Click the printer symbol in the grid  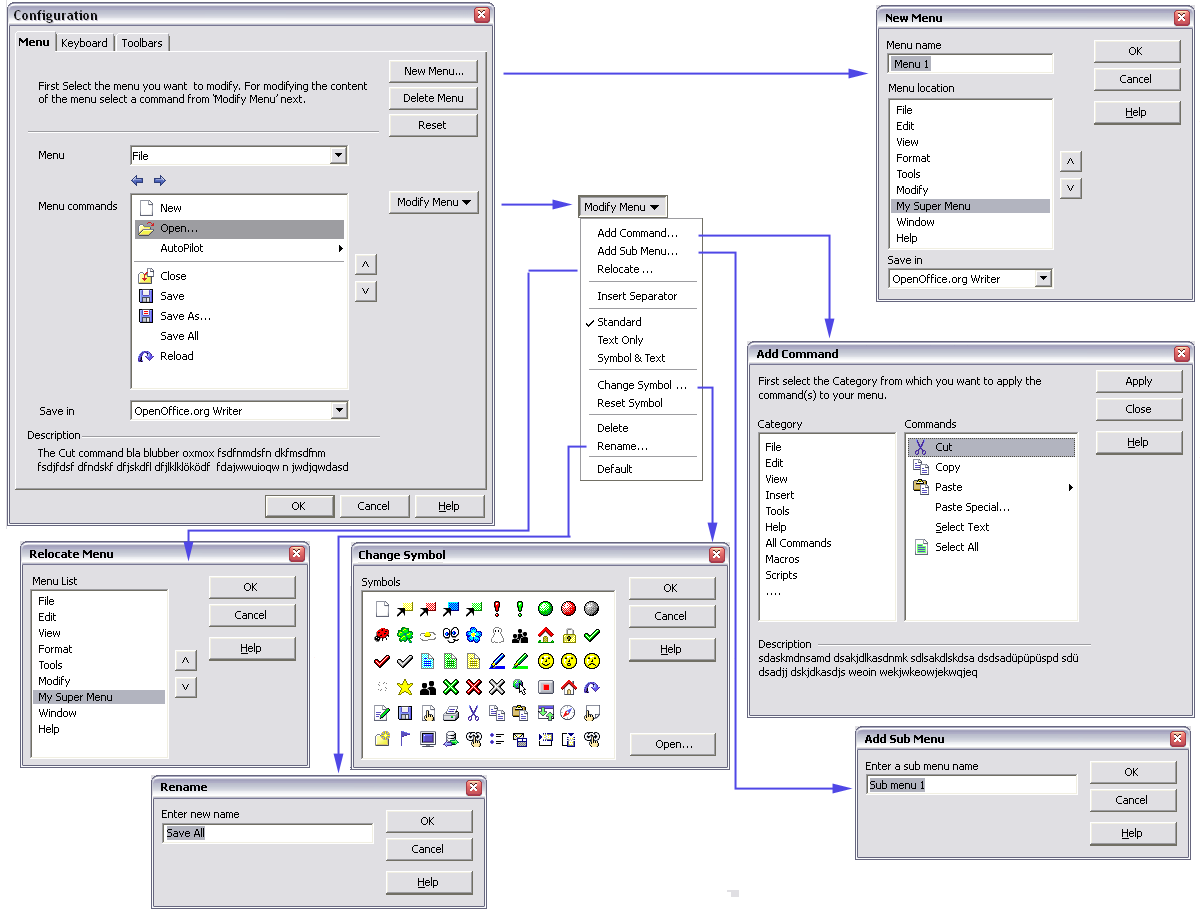[x=451, y=713]
